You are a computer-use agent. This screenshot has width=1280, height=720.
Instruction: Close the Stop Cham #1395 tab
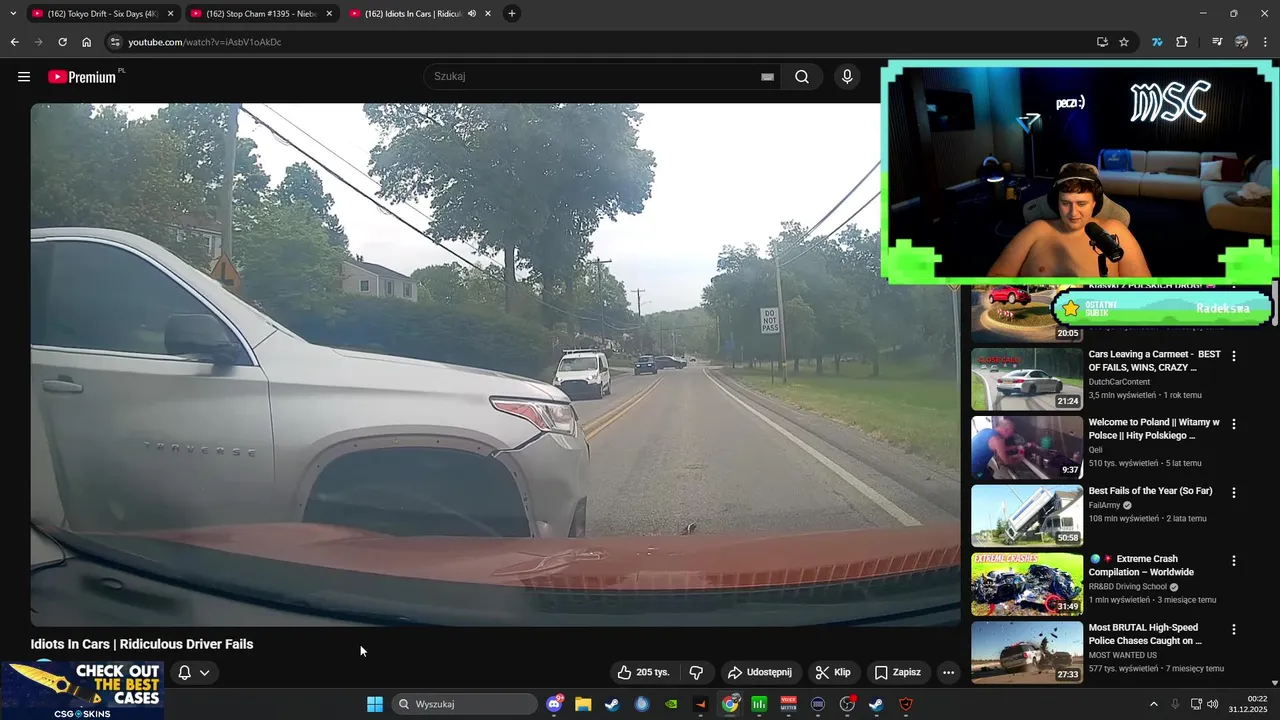point(329,14)
